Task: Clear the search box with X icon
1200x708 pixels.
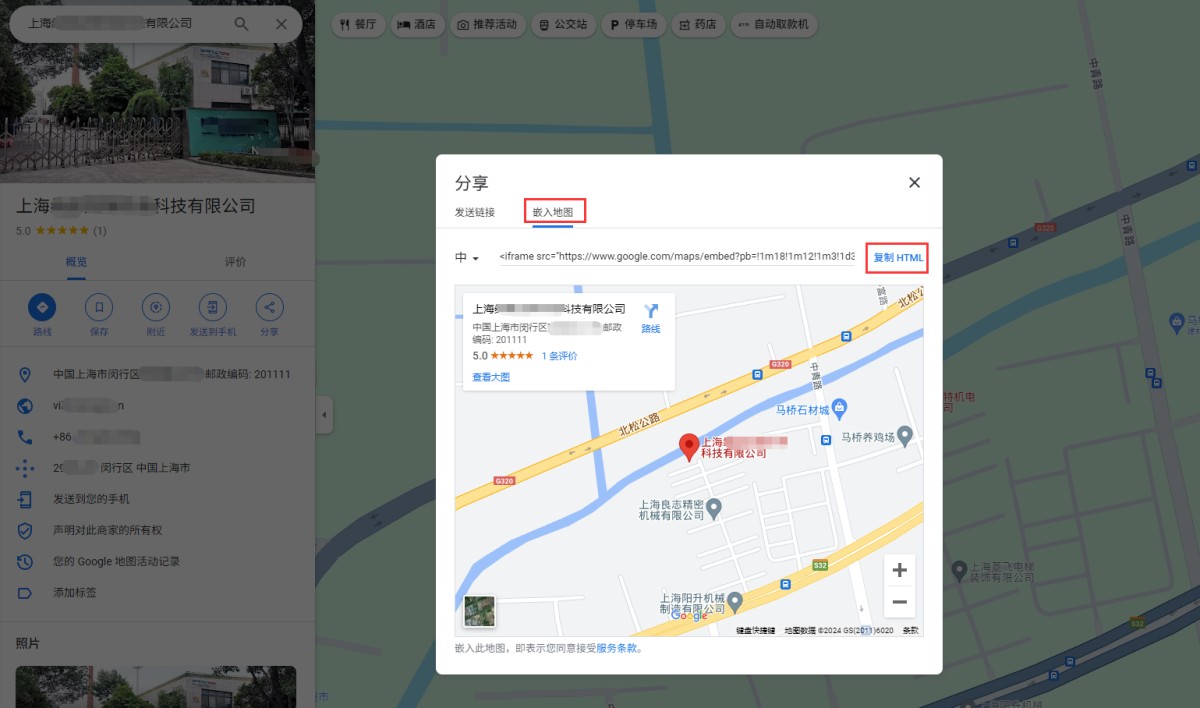Action: click(281, 24)
